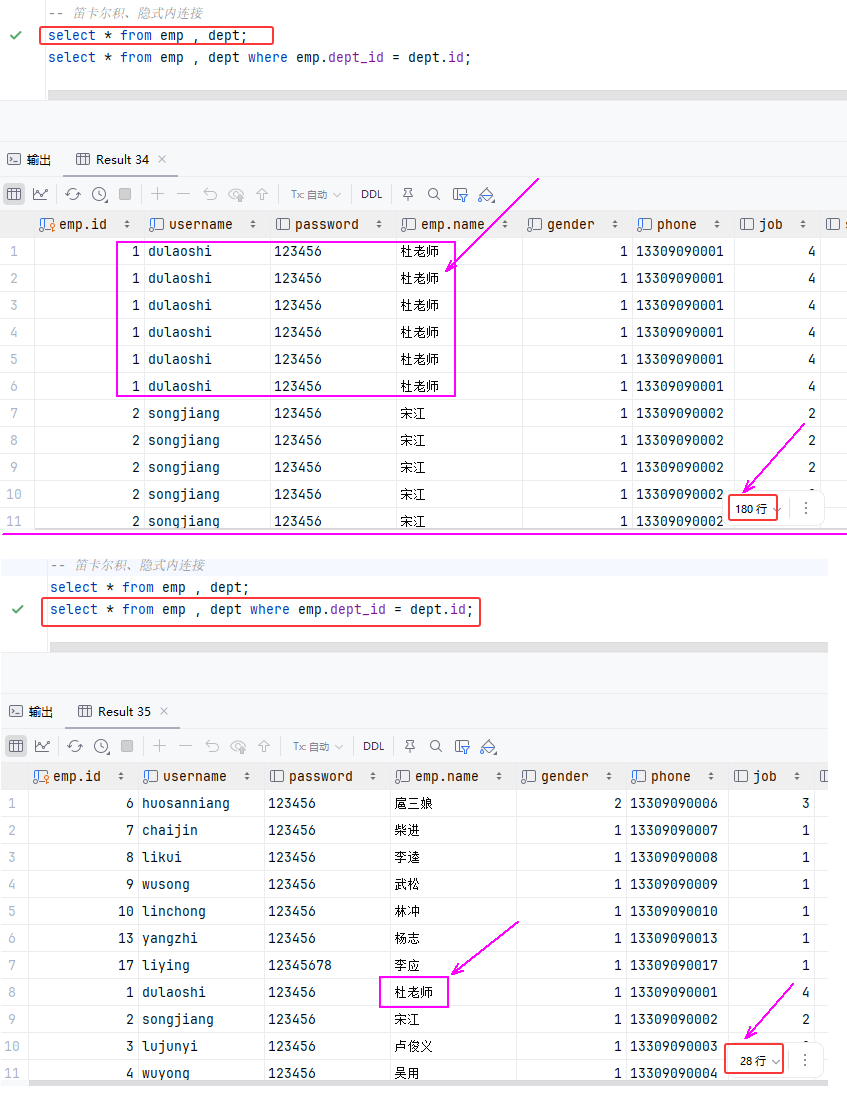Expand the 28 行 row count dropdown

759,1060
